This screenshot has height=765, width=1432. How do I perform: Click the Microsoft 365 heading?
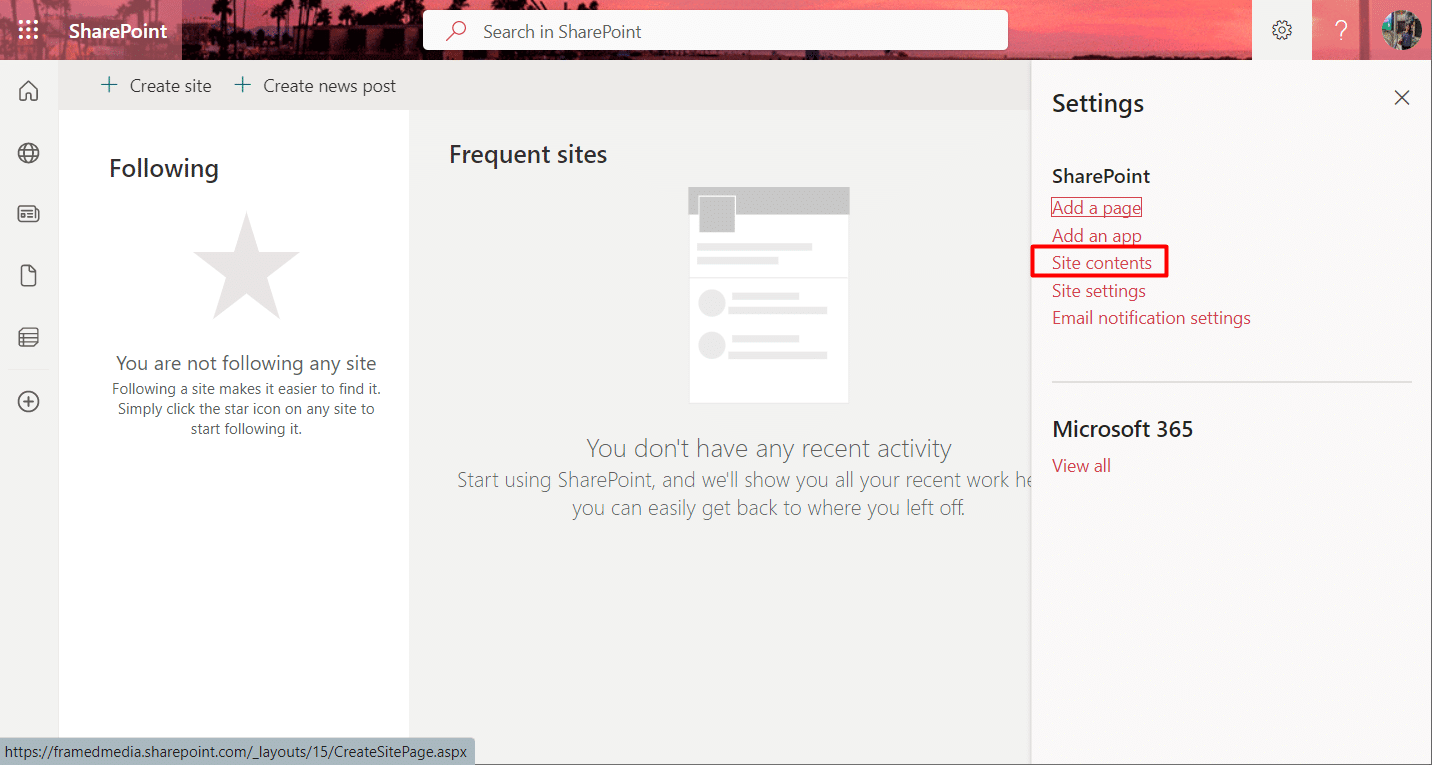click(x=1123, y=429)
